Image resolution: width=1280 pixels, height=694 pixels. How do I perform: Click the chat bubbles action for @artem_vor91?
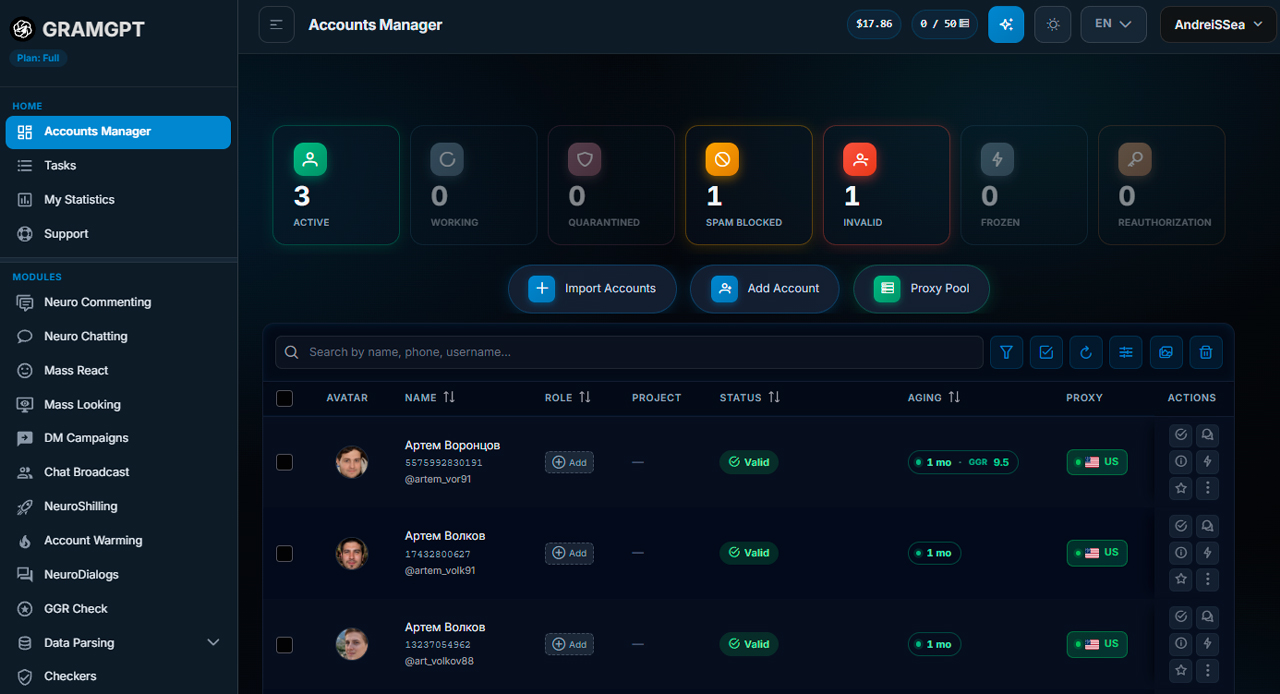point(1208,435)
